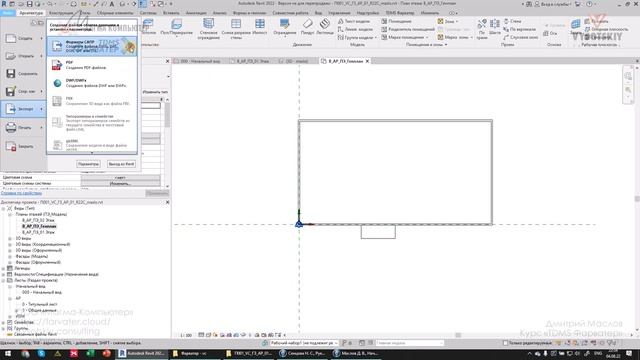This screenshot has width=640, height=360.
Task: Open the Аннотации ribbon tab
Action: [x=196, y=13]
